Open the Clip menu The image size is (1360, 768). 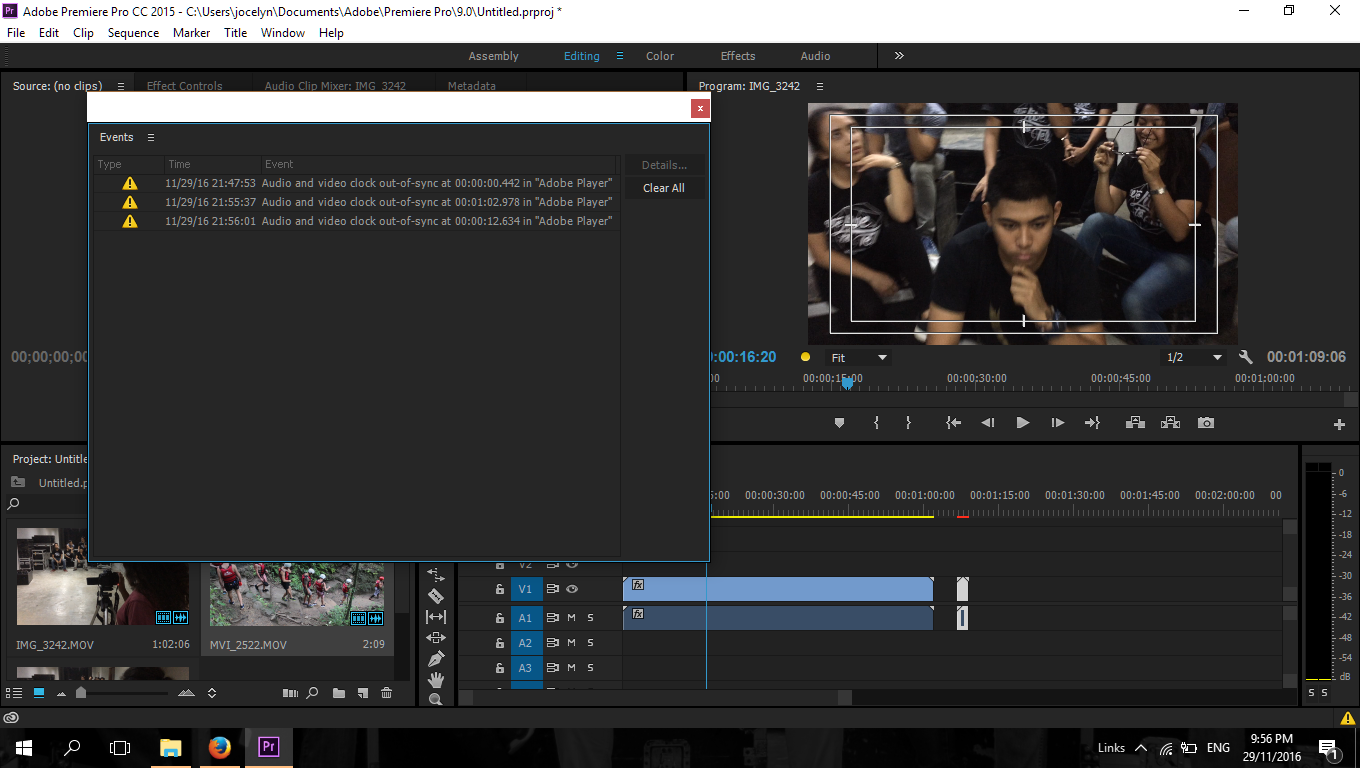coord(83,32)
